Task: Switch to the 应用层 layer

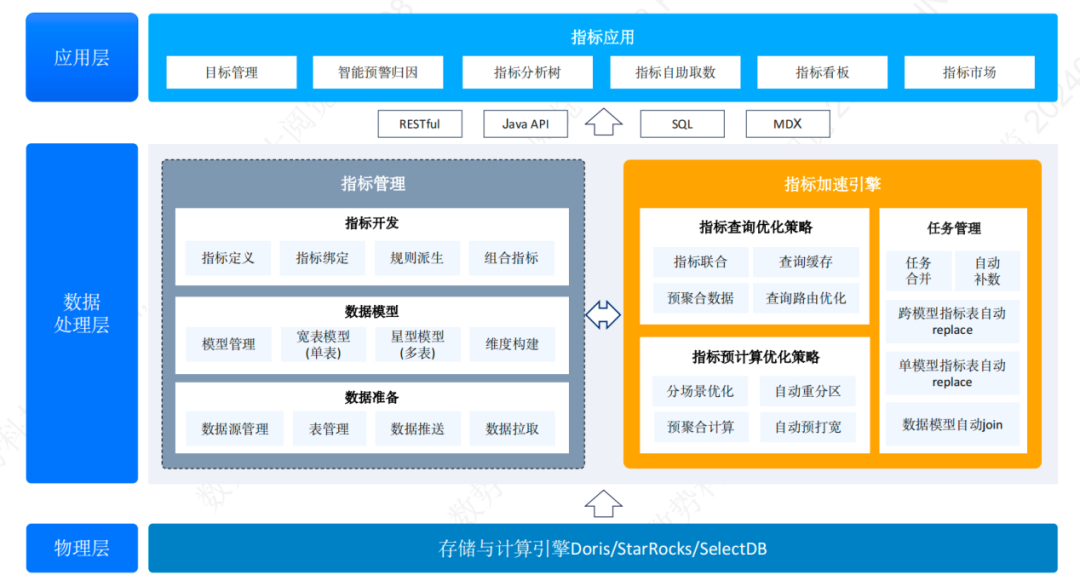Action: point(81,57)
